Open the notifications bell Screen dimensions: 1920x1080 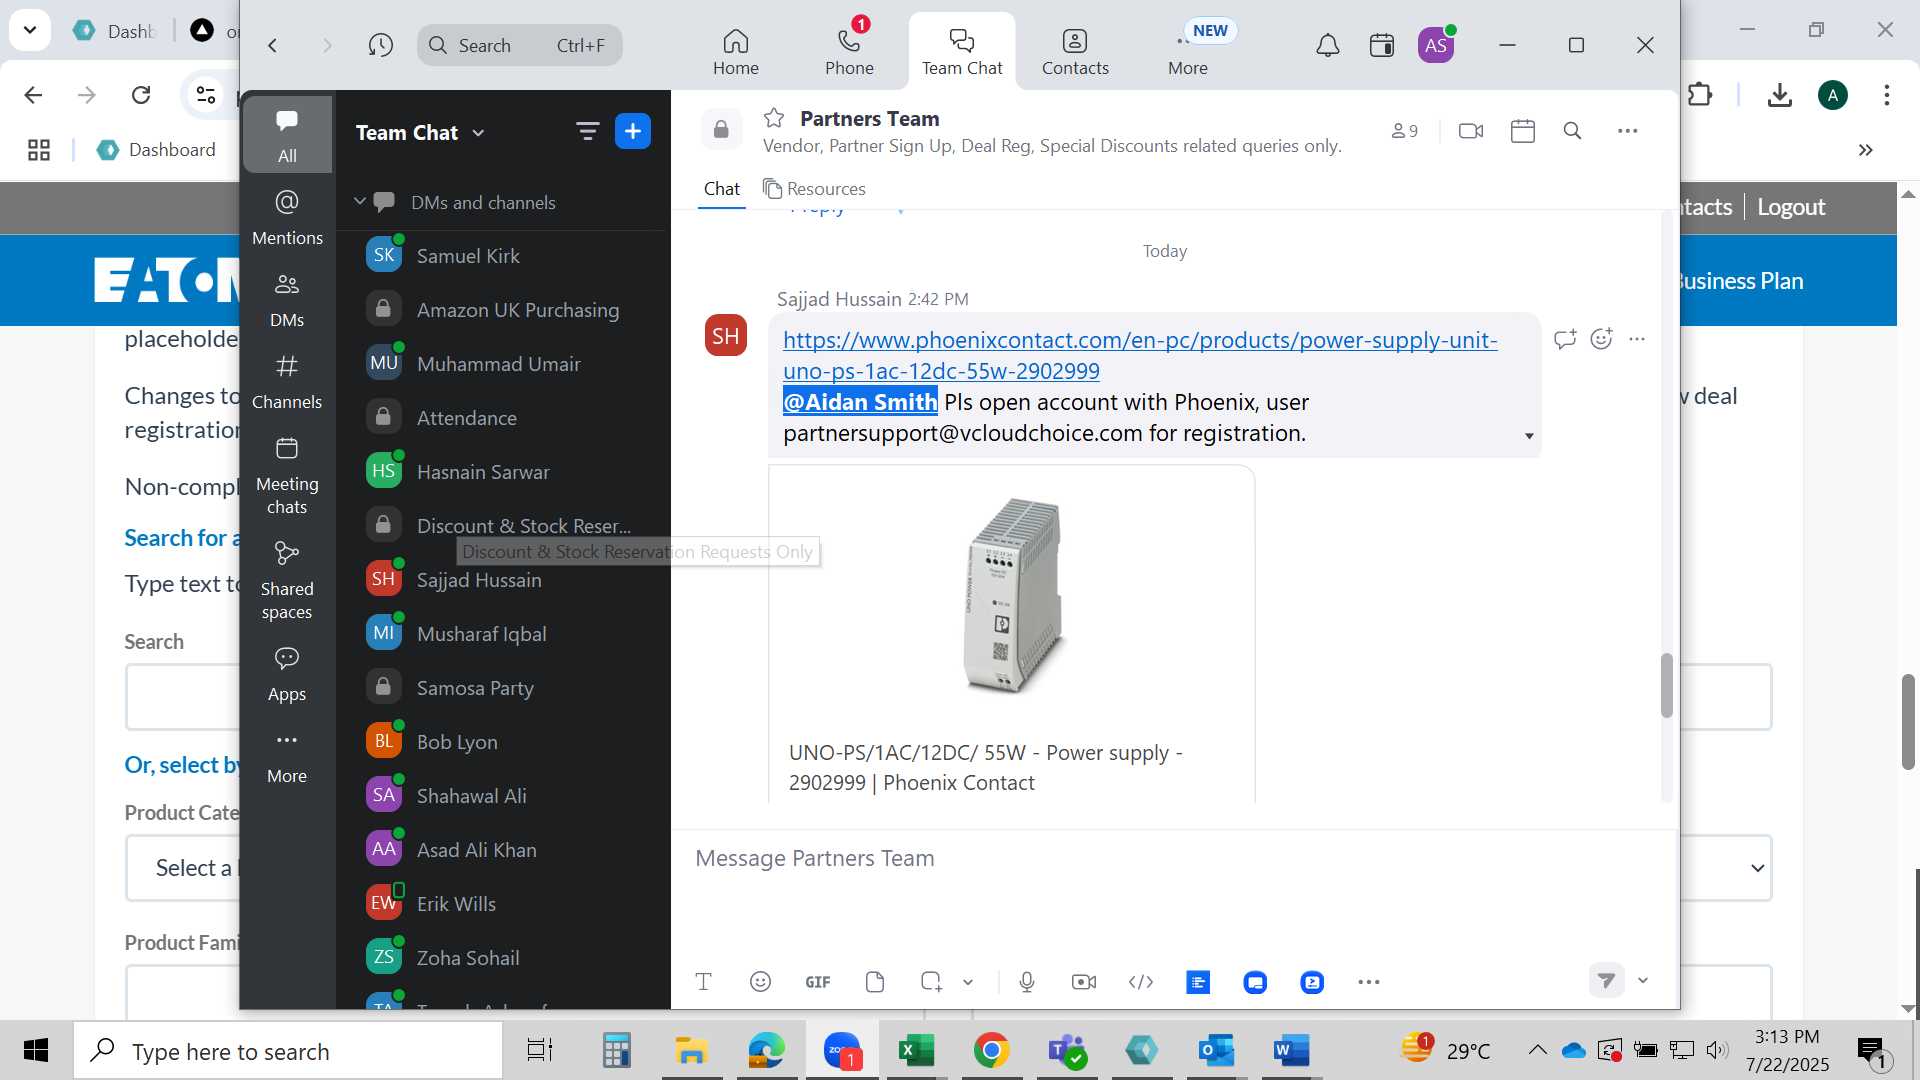pyautogui.click(x=1327, y=45)
